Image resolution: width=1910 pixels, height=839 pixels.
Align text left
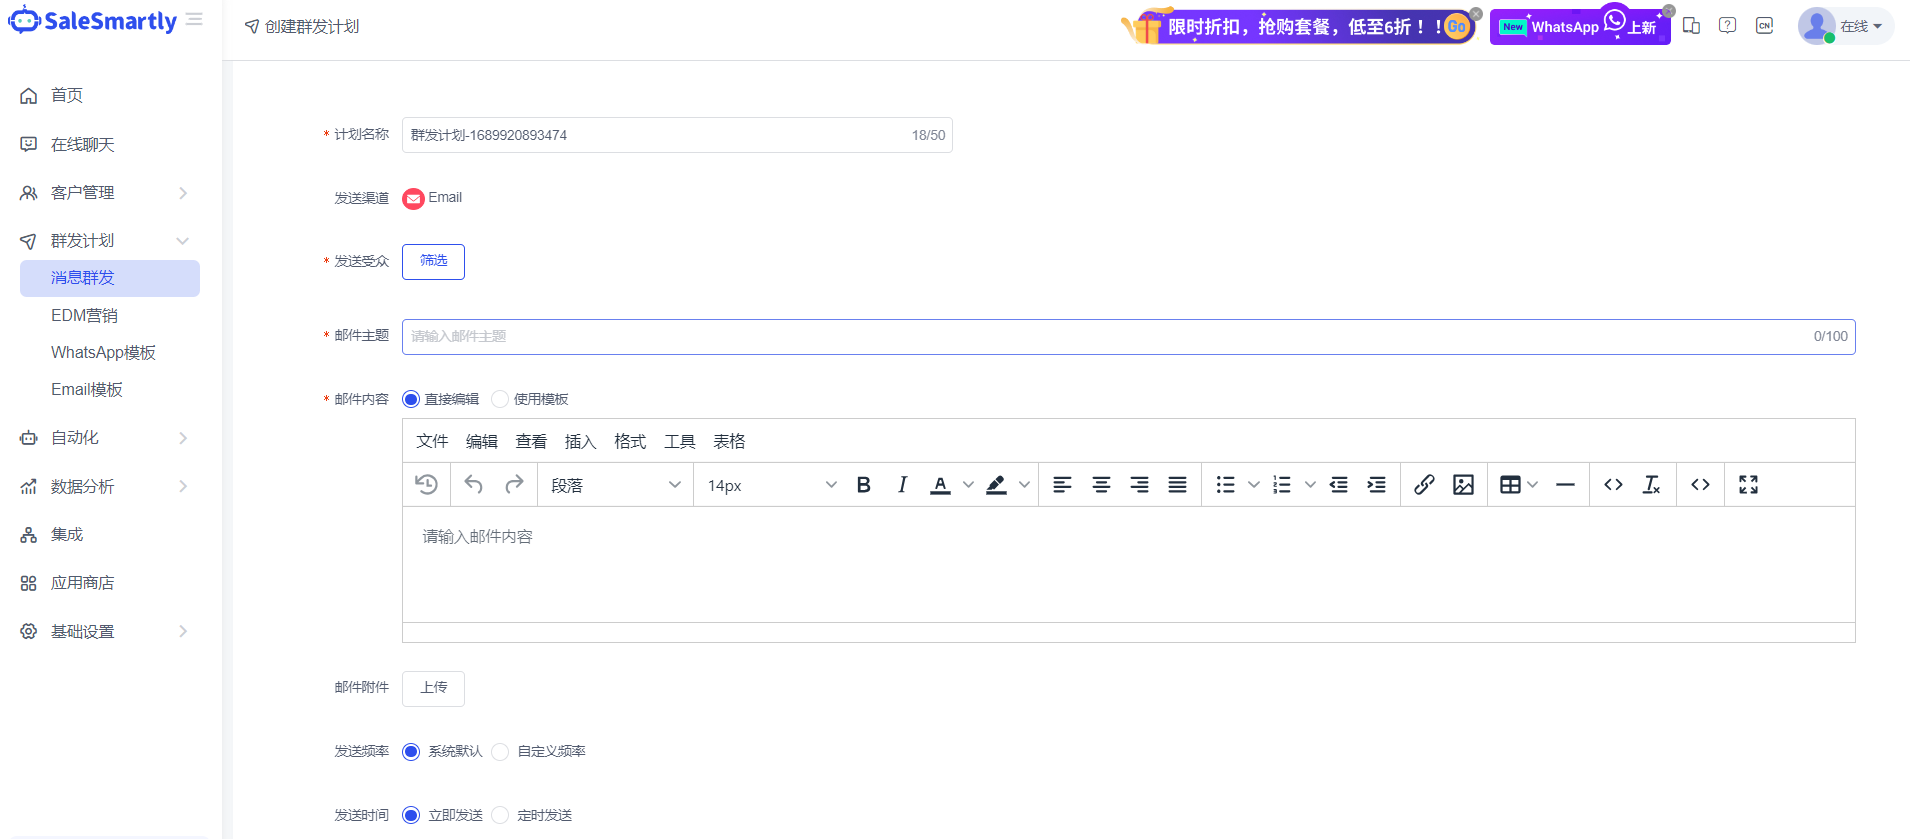pos(1063,485)
